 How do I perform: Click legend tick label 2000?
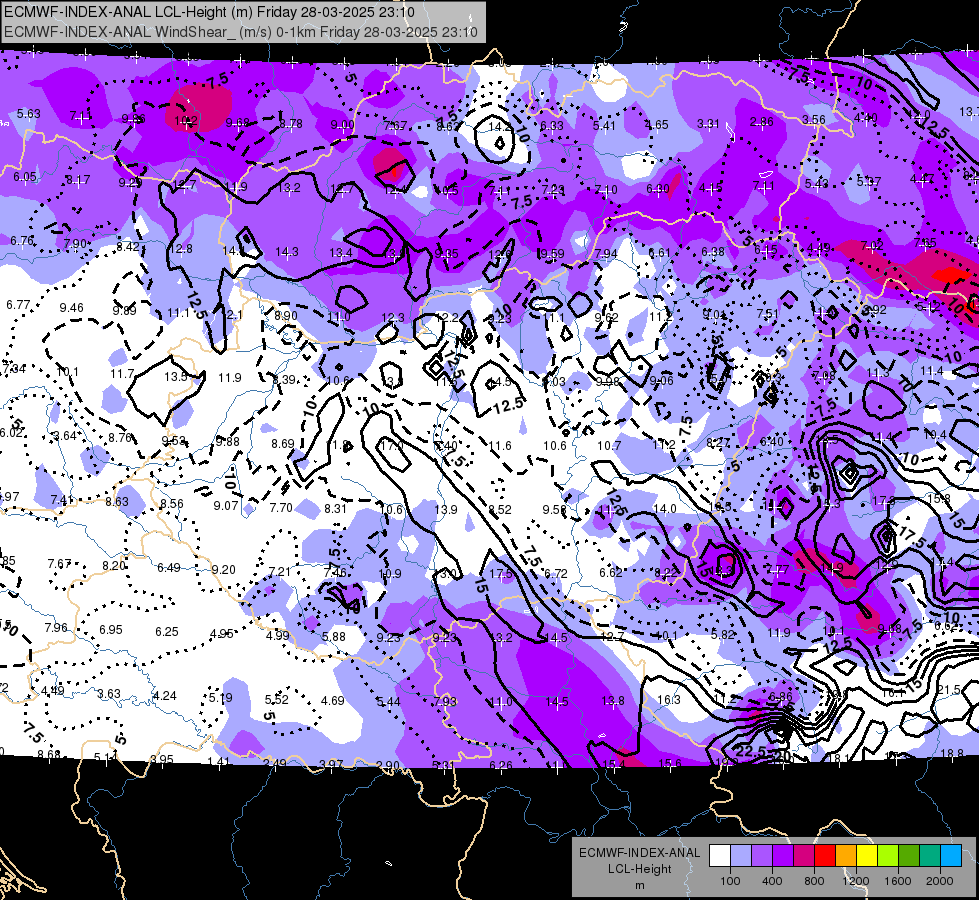(940, 881)
